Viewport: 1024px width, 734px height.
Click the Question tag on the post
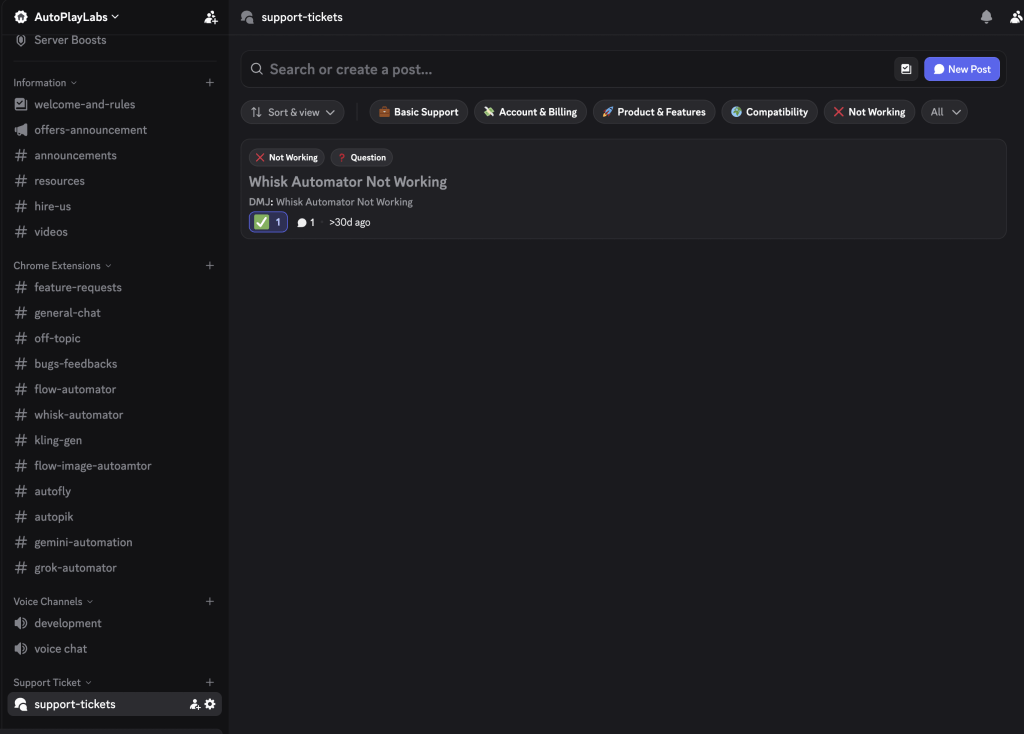pos(362,157)
